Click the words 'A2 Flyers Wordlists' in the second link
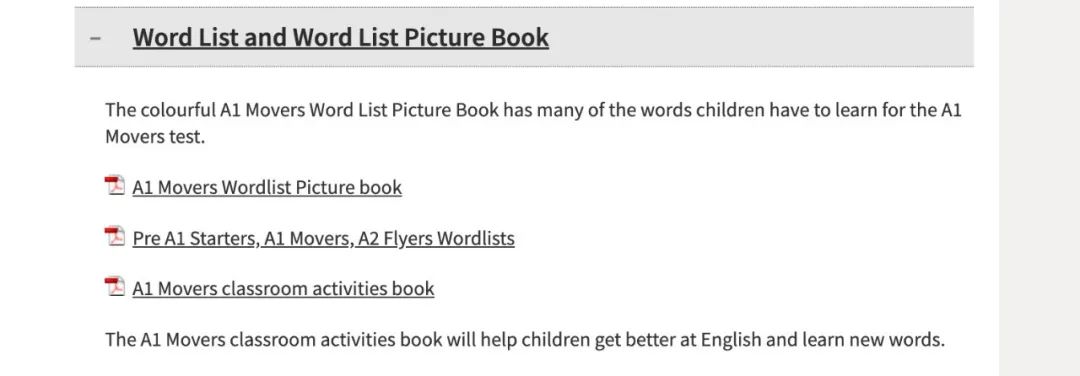Screen dimensions: 1080x376 (x=437, y=238)
